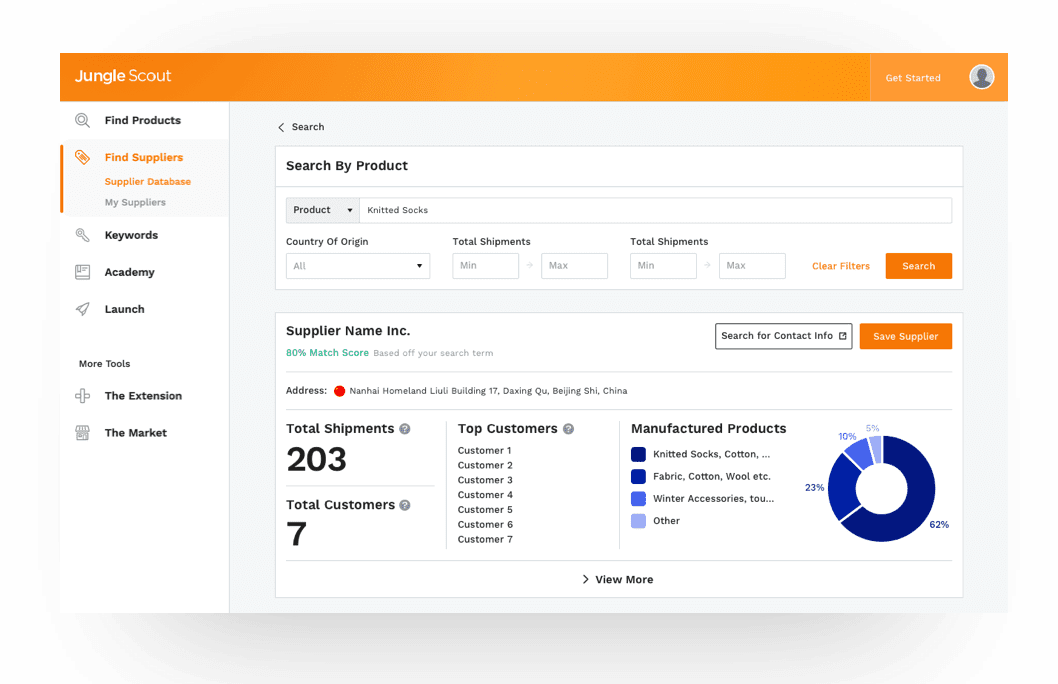Click the 203 total shipments value
This screenshot has width=1058, height=684.
(316, 460)
